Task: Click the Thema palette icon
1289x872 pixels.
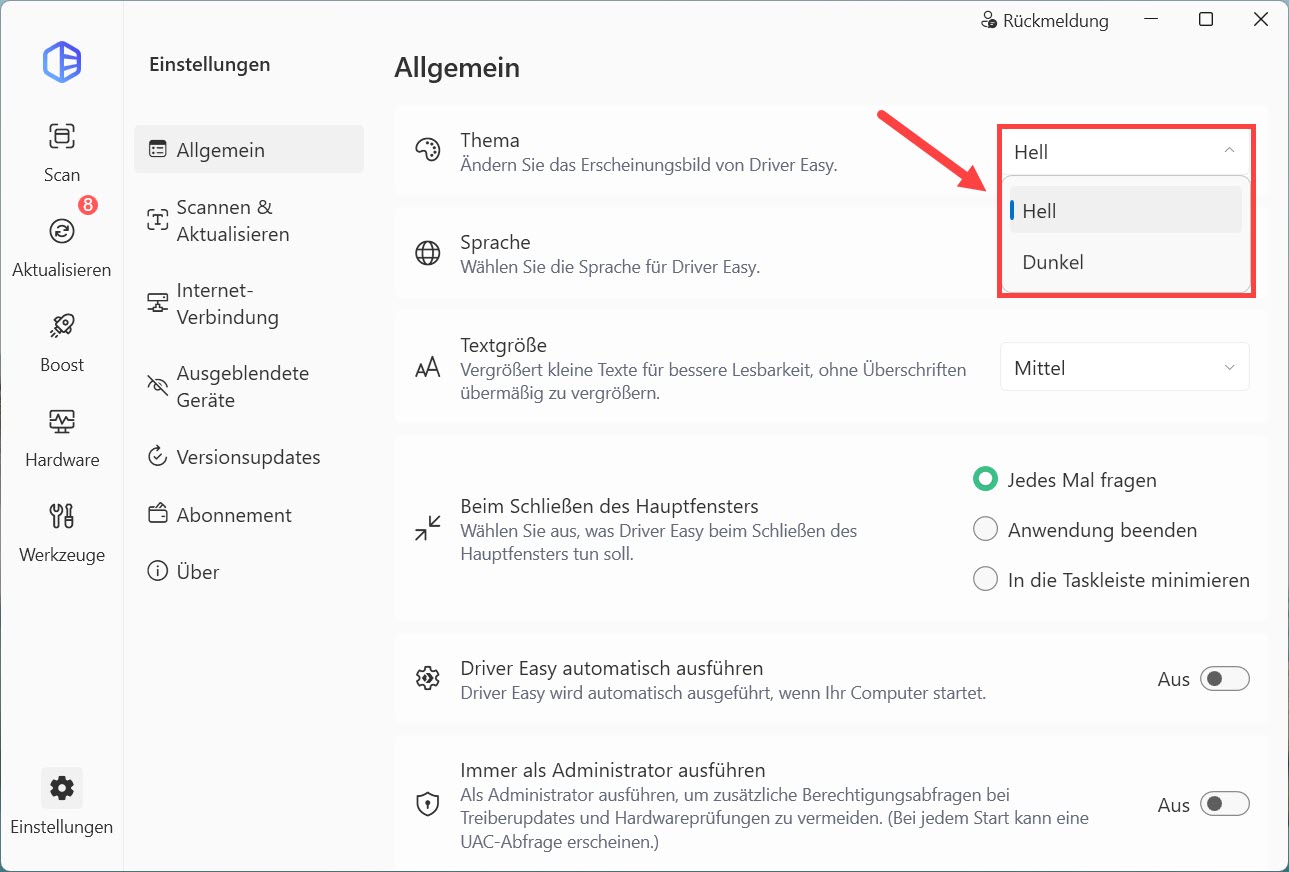Action: tap(427, 151)
